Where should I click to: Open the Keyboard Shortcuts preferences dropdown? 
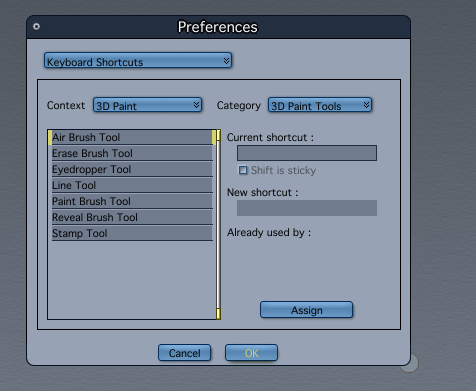(138, 60)
